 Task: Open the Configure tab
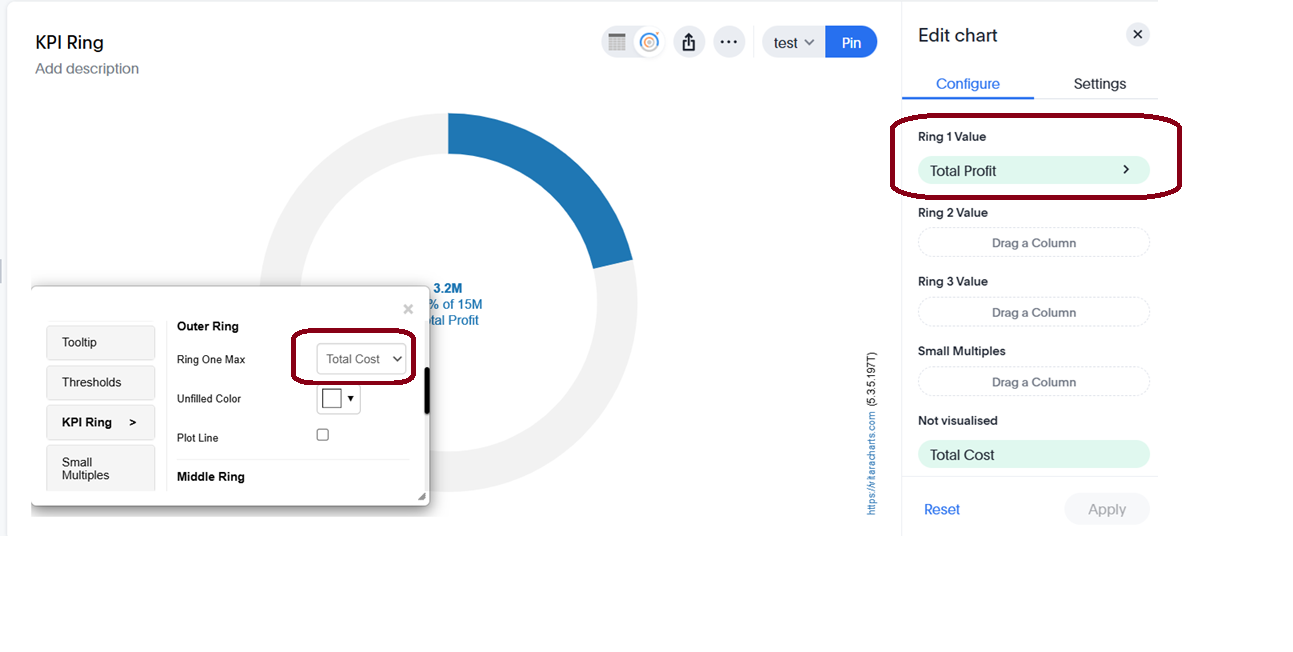coord(967,84)
